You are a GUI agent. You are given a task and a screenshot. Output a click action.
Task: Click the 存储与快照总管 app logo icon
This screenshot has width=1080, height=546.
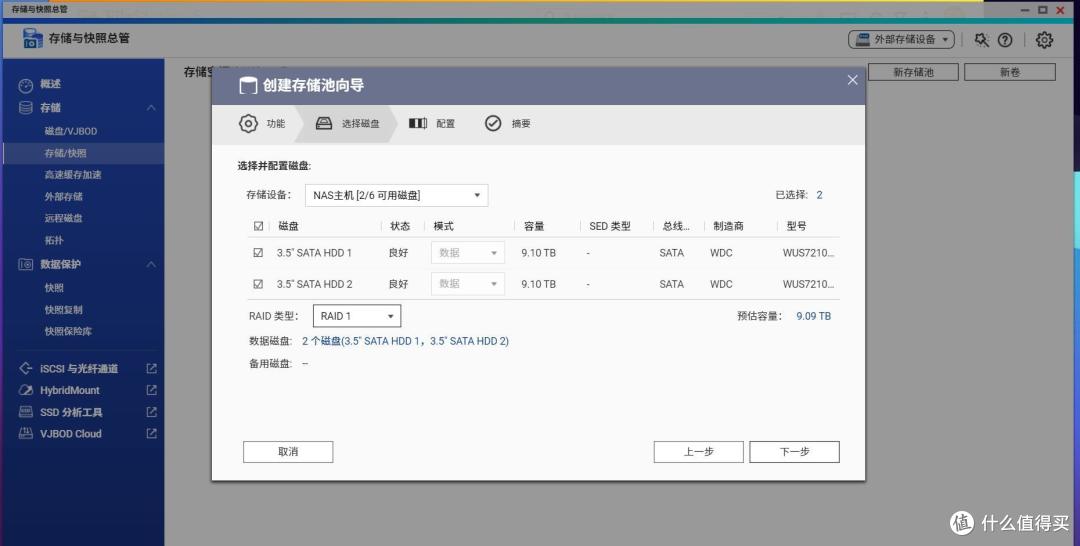[32, 39]
